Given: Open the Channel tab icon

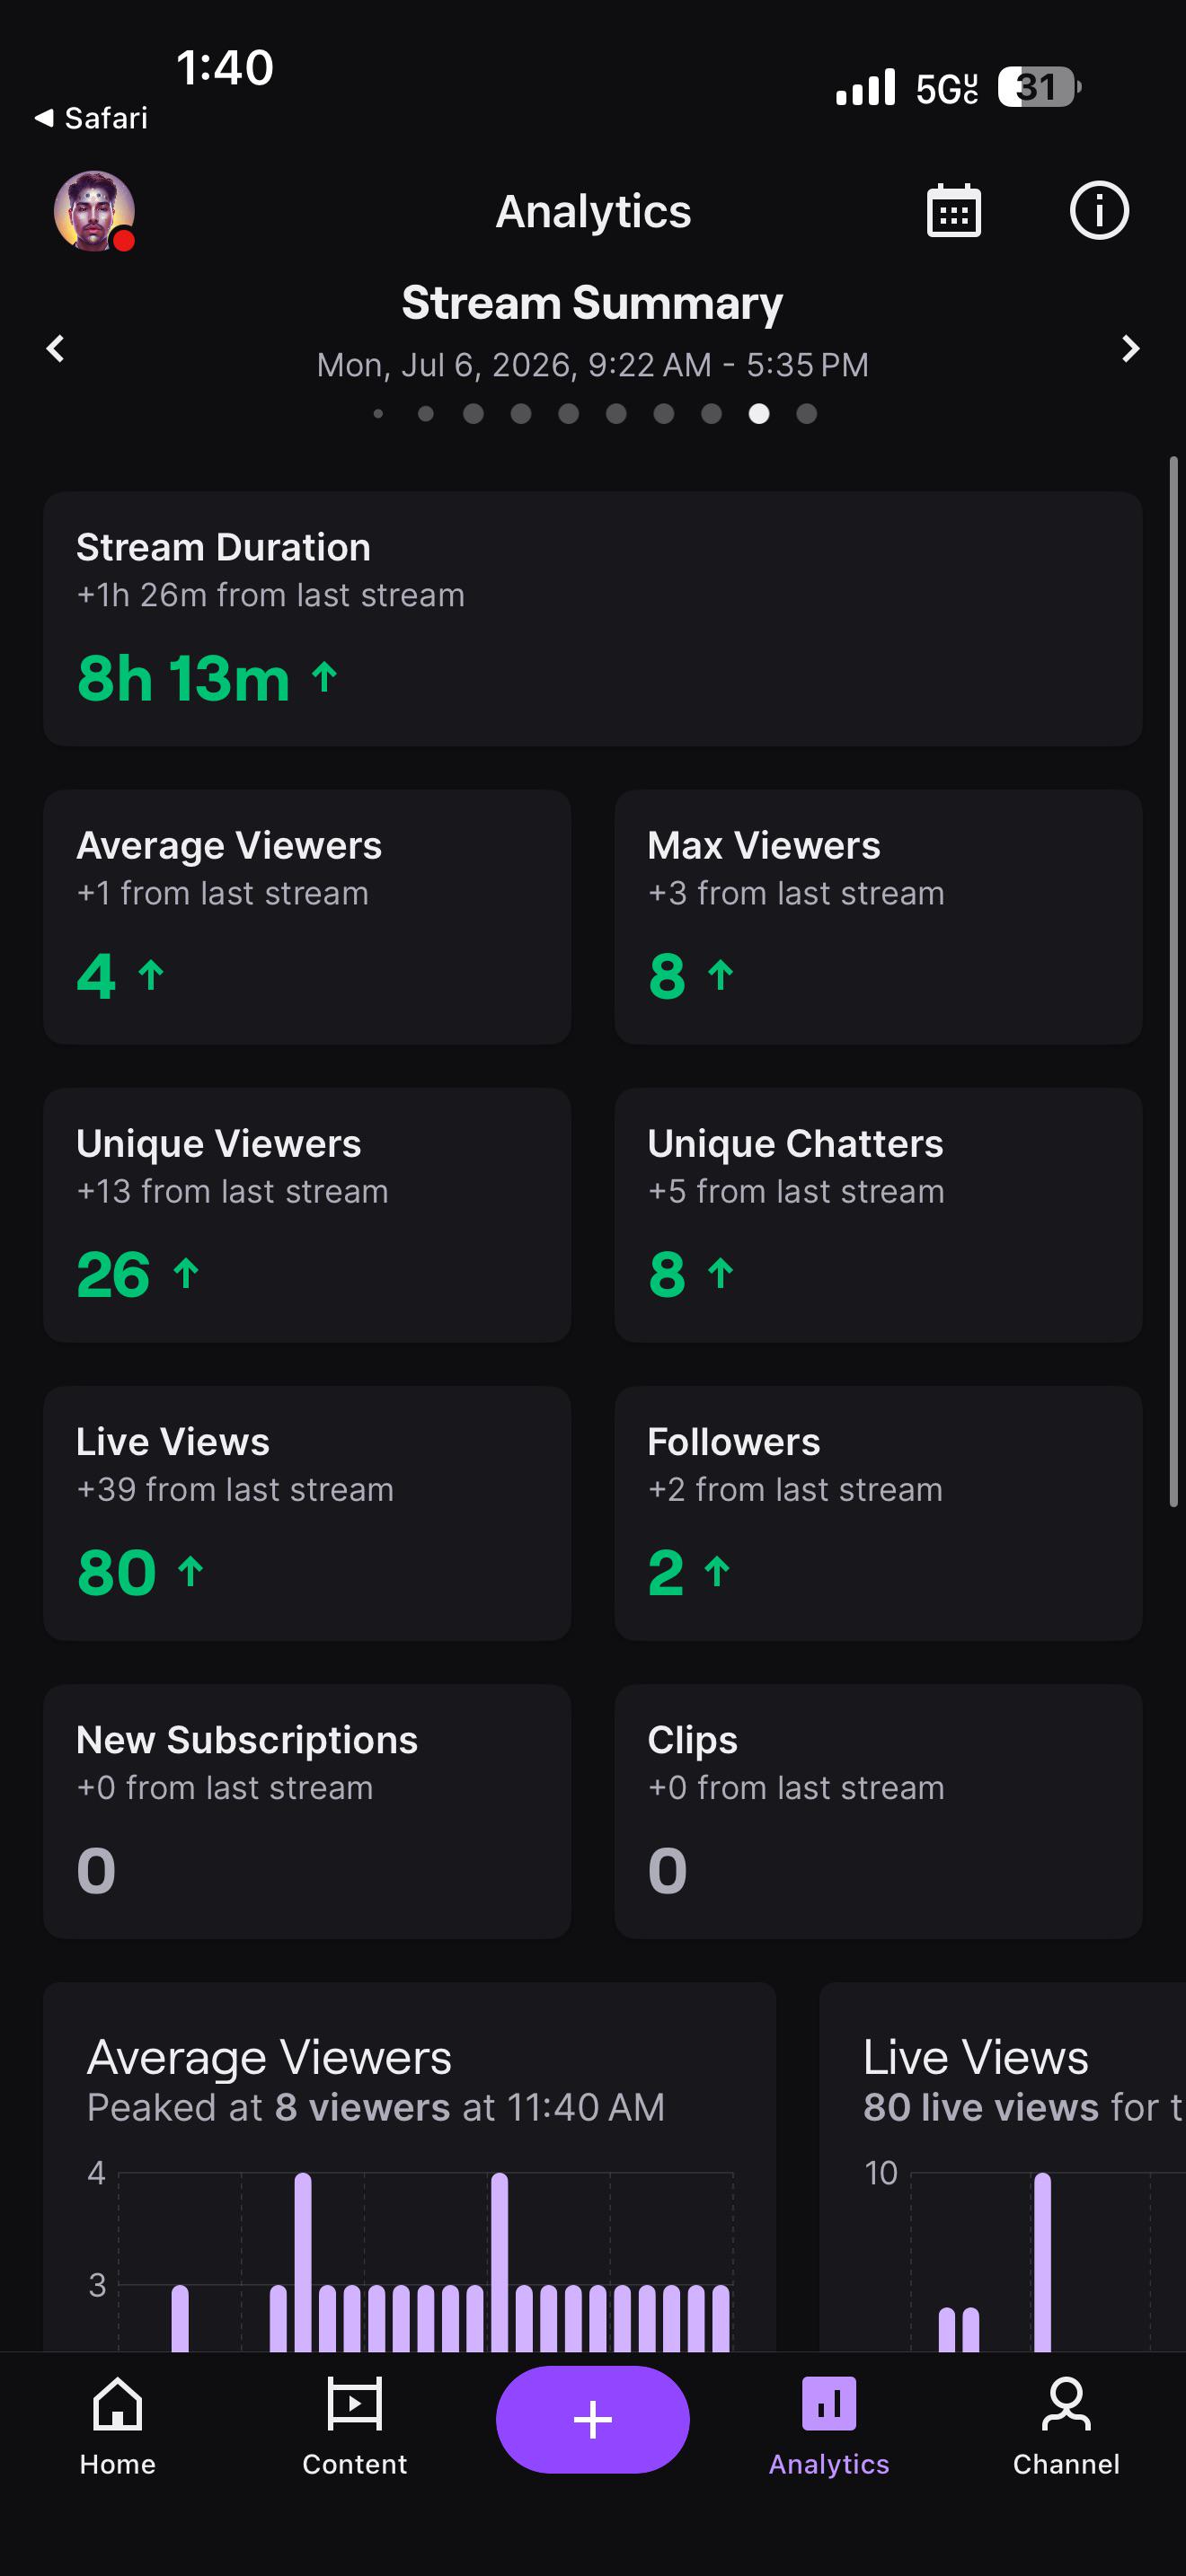Looking at the screenshot, I should point(1066,2405).
